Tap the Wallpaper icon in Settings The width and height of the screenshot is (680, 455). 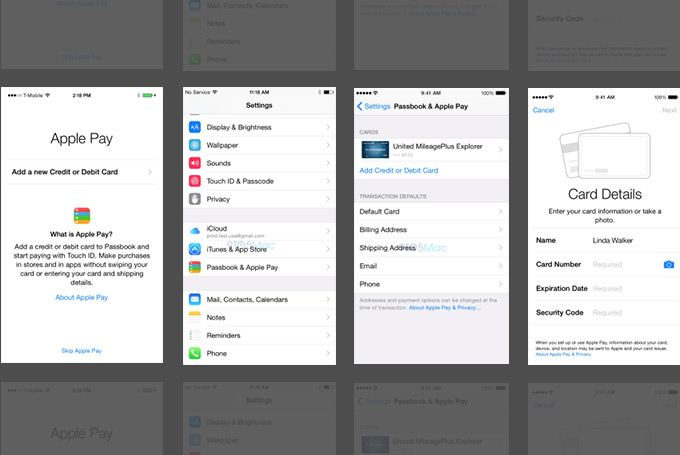click(x=195, y=145)
